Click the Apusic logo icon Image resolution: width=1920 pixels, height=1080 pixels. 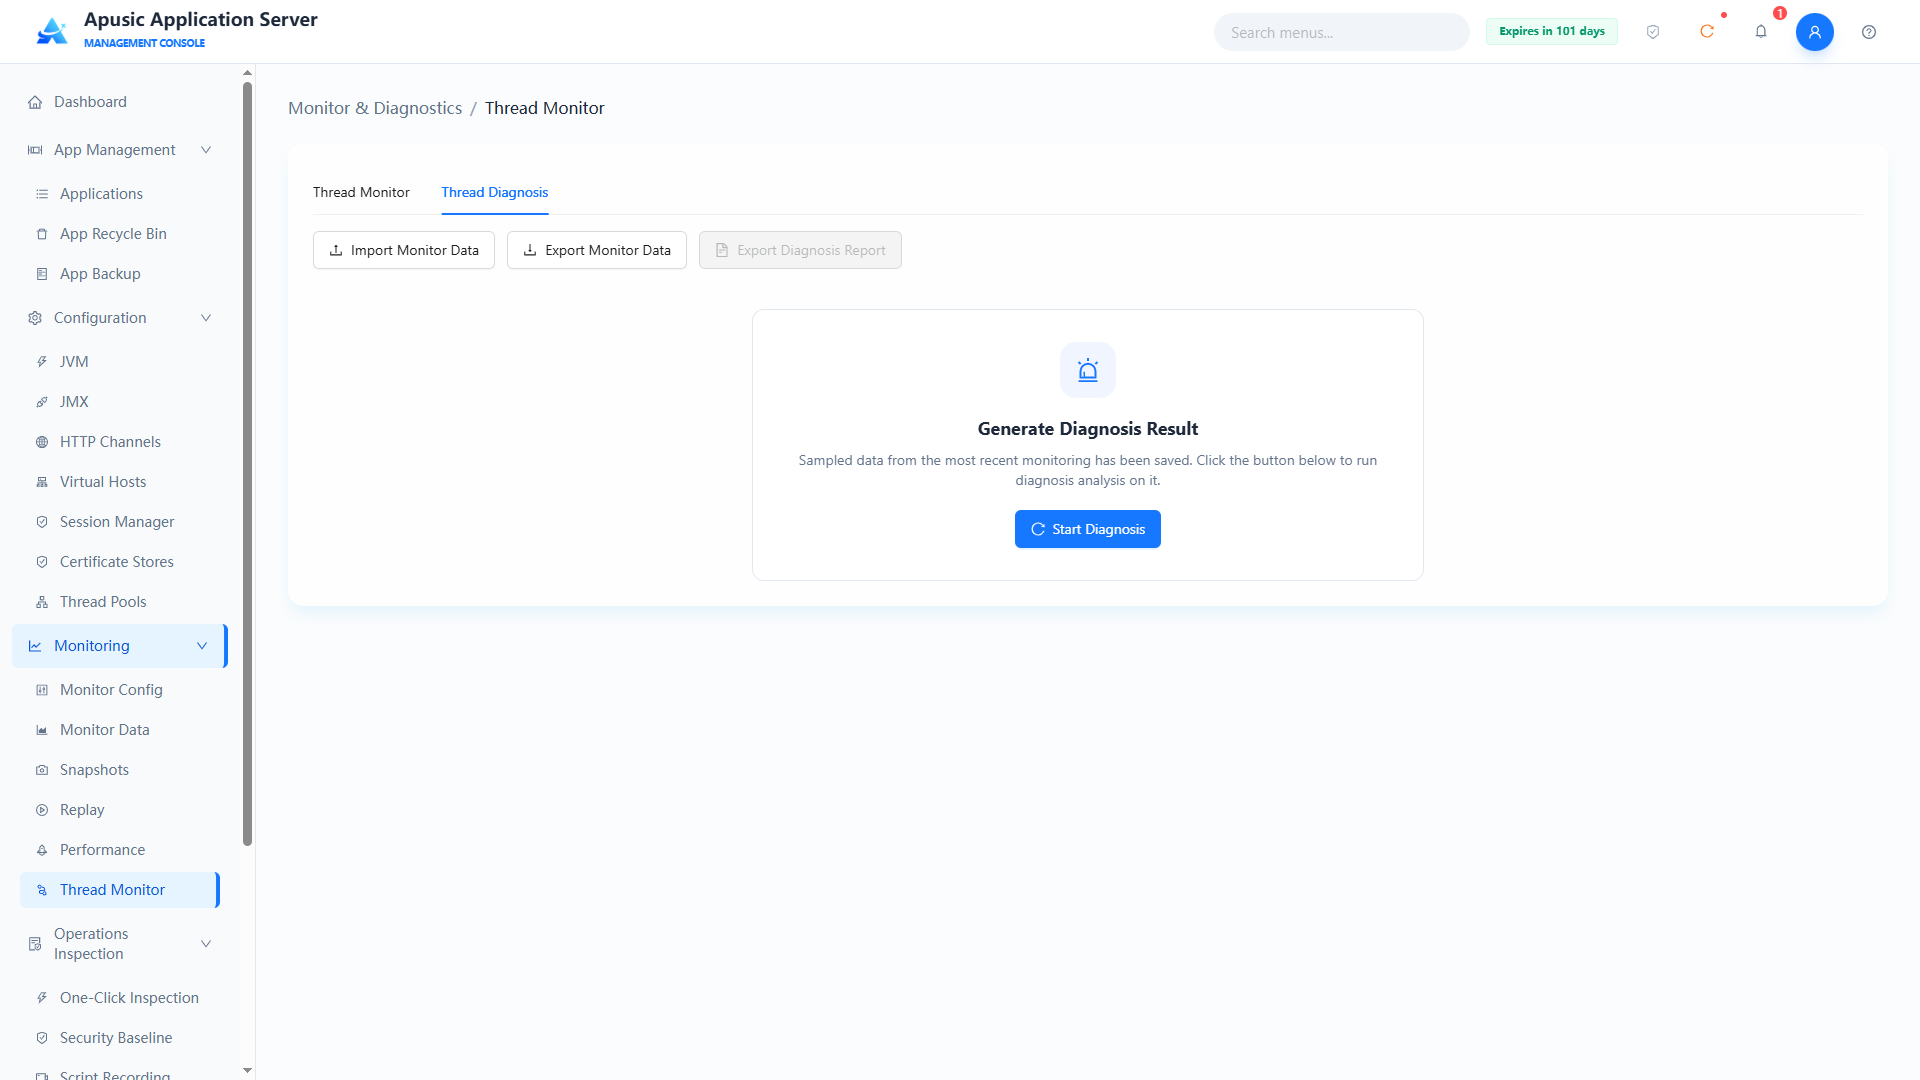[x=52, y=31]
